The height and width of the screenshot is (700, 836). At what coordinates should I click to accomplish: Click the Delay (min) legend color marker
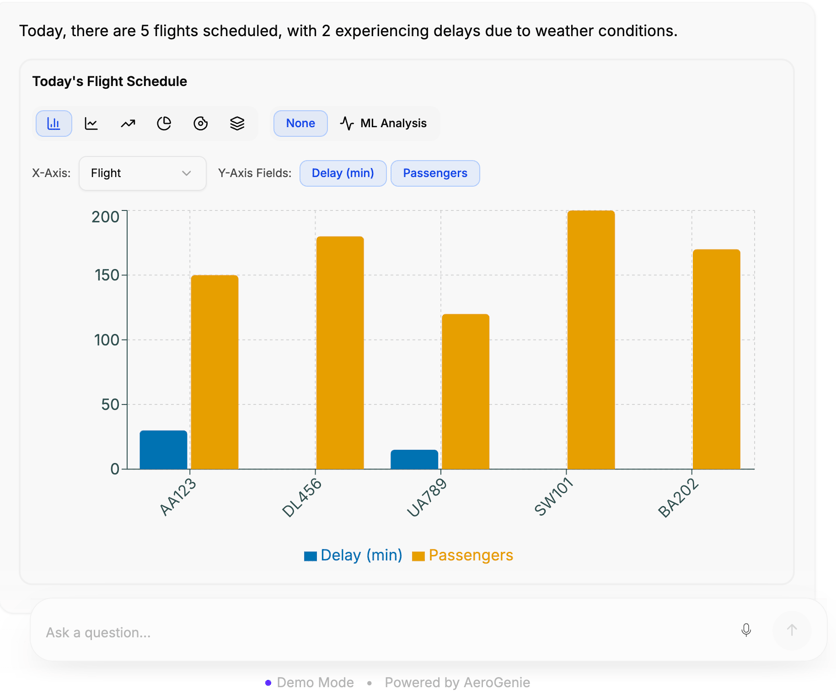pyautogui.click(x=309, y=555)
